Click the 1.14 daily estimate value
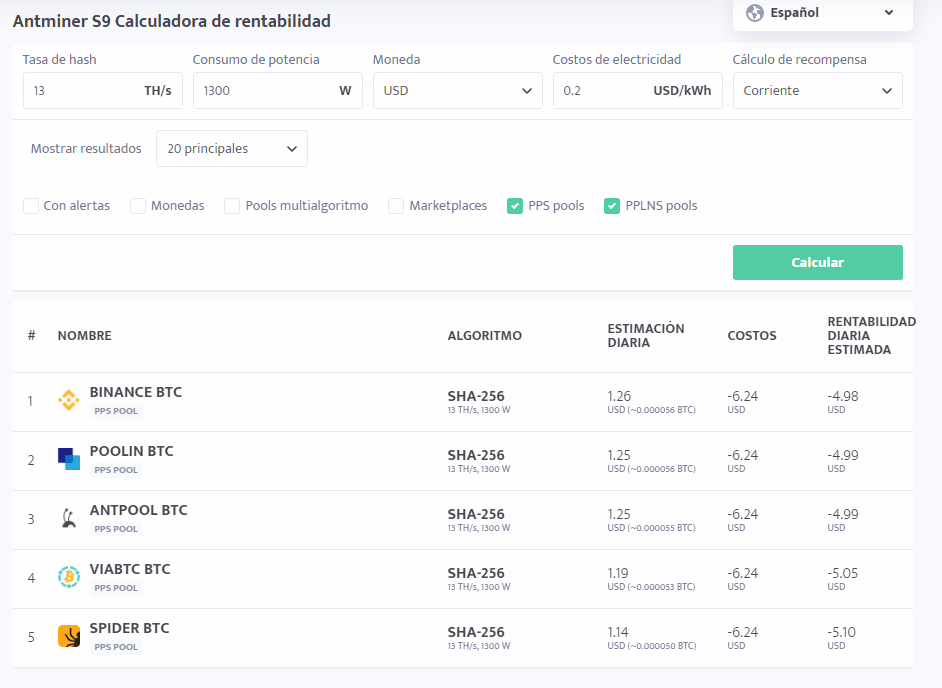 pyautogui.click(x=618, y=632)
